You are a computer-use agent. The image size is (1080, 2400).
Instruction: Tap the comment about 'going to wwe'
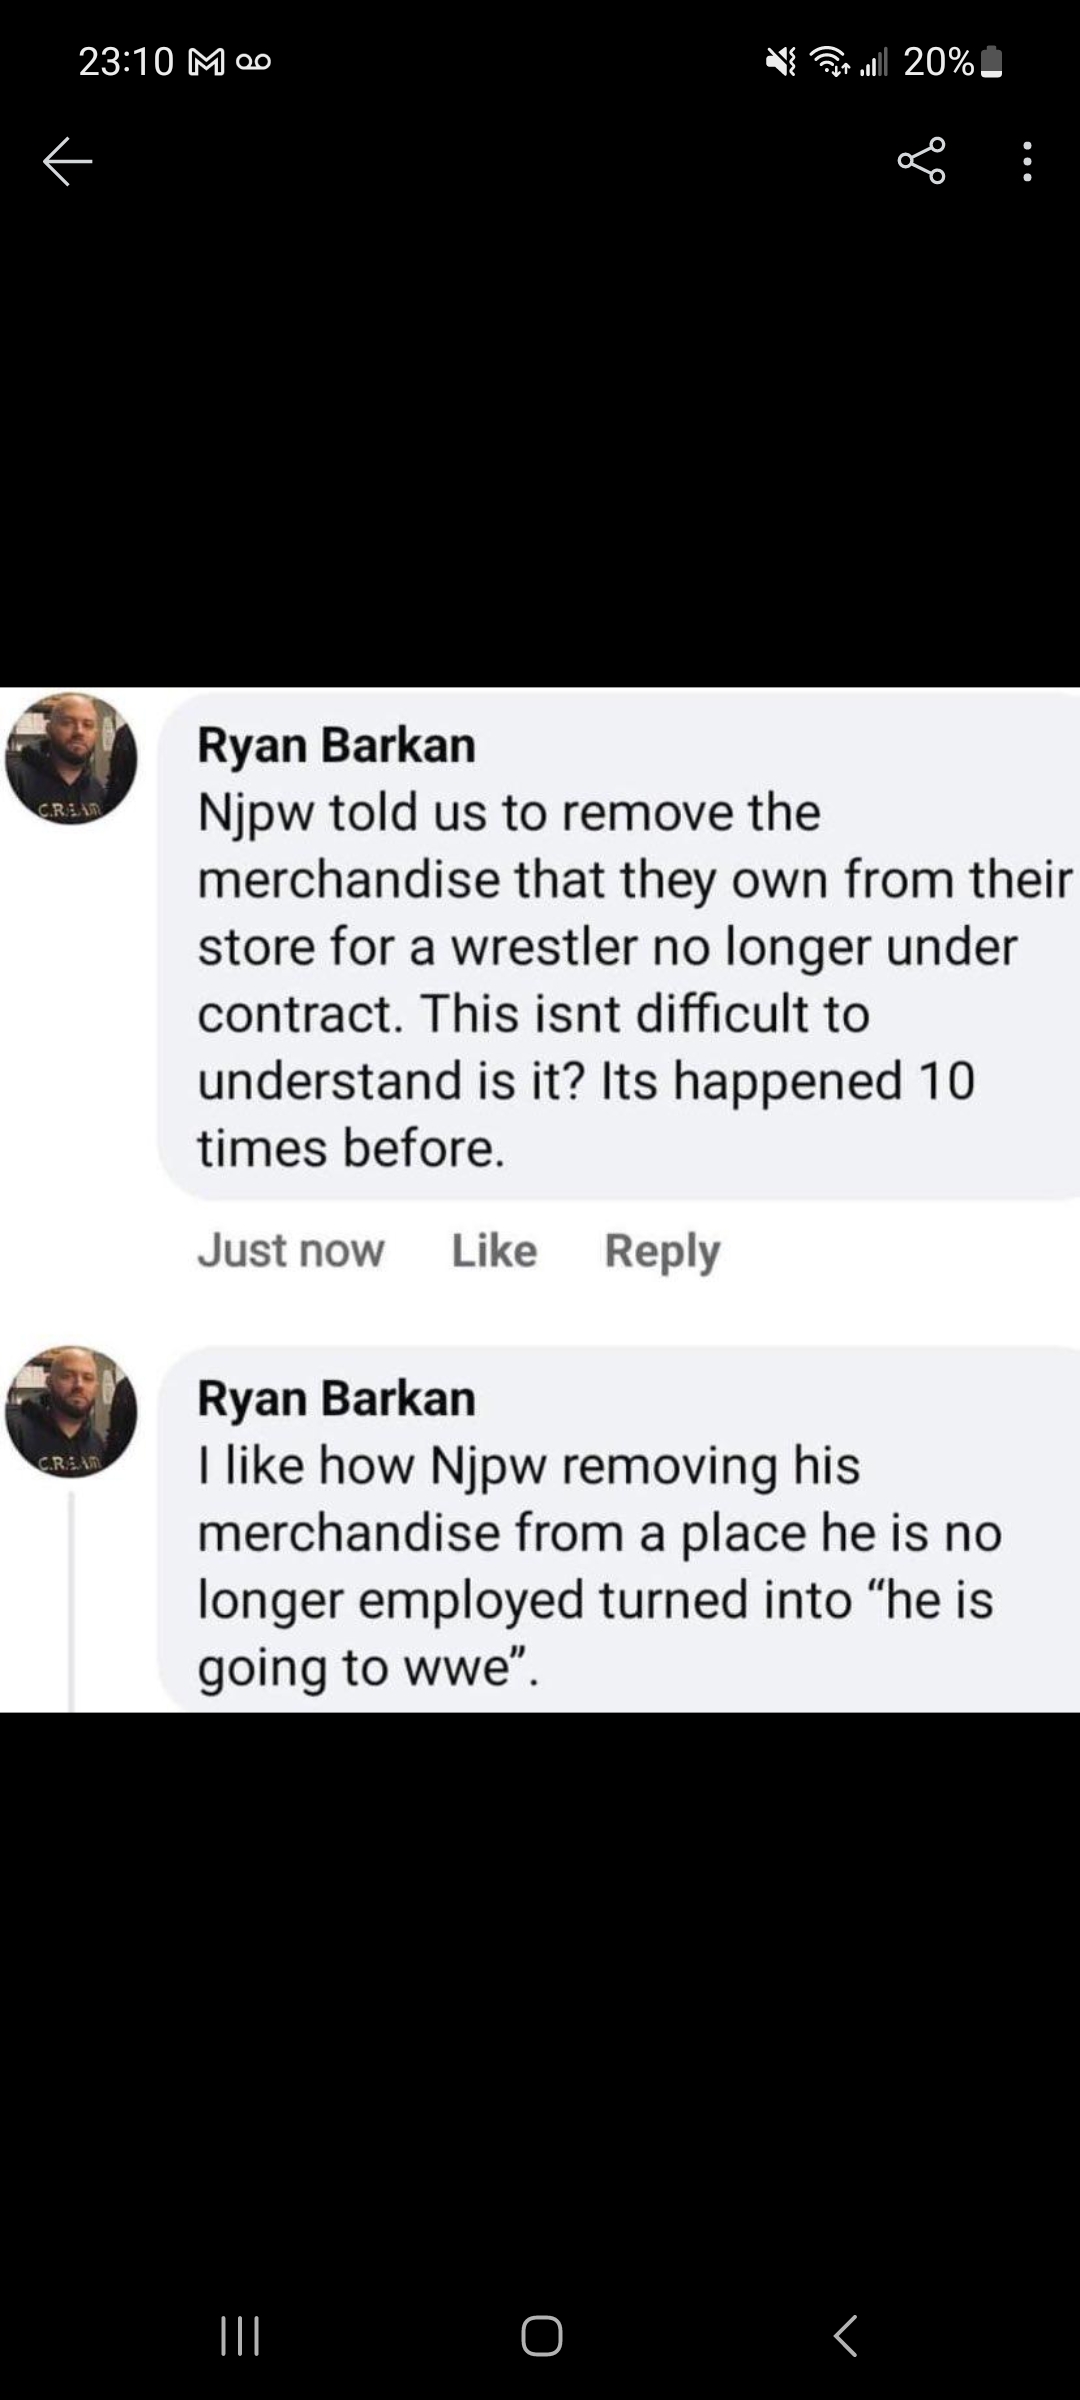598,1565
